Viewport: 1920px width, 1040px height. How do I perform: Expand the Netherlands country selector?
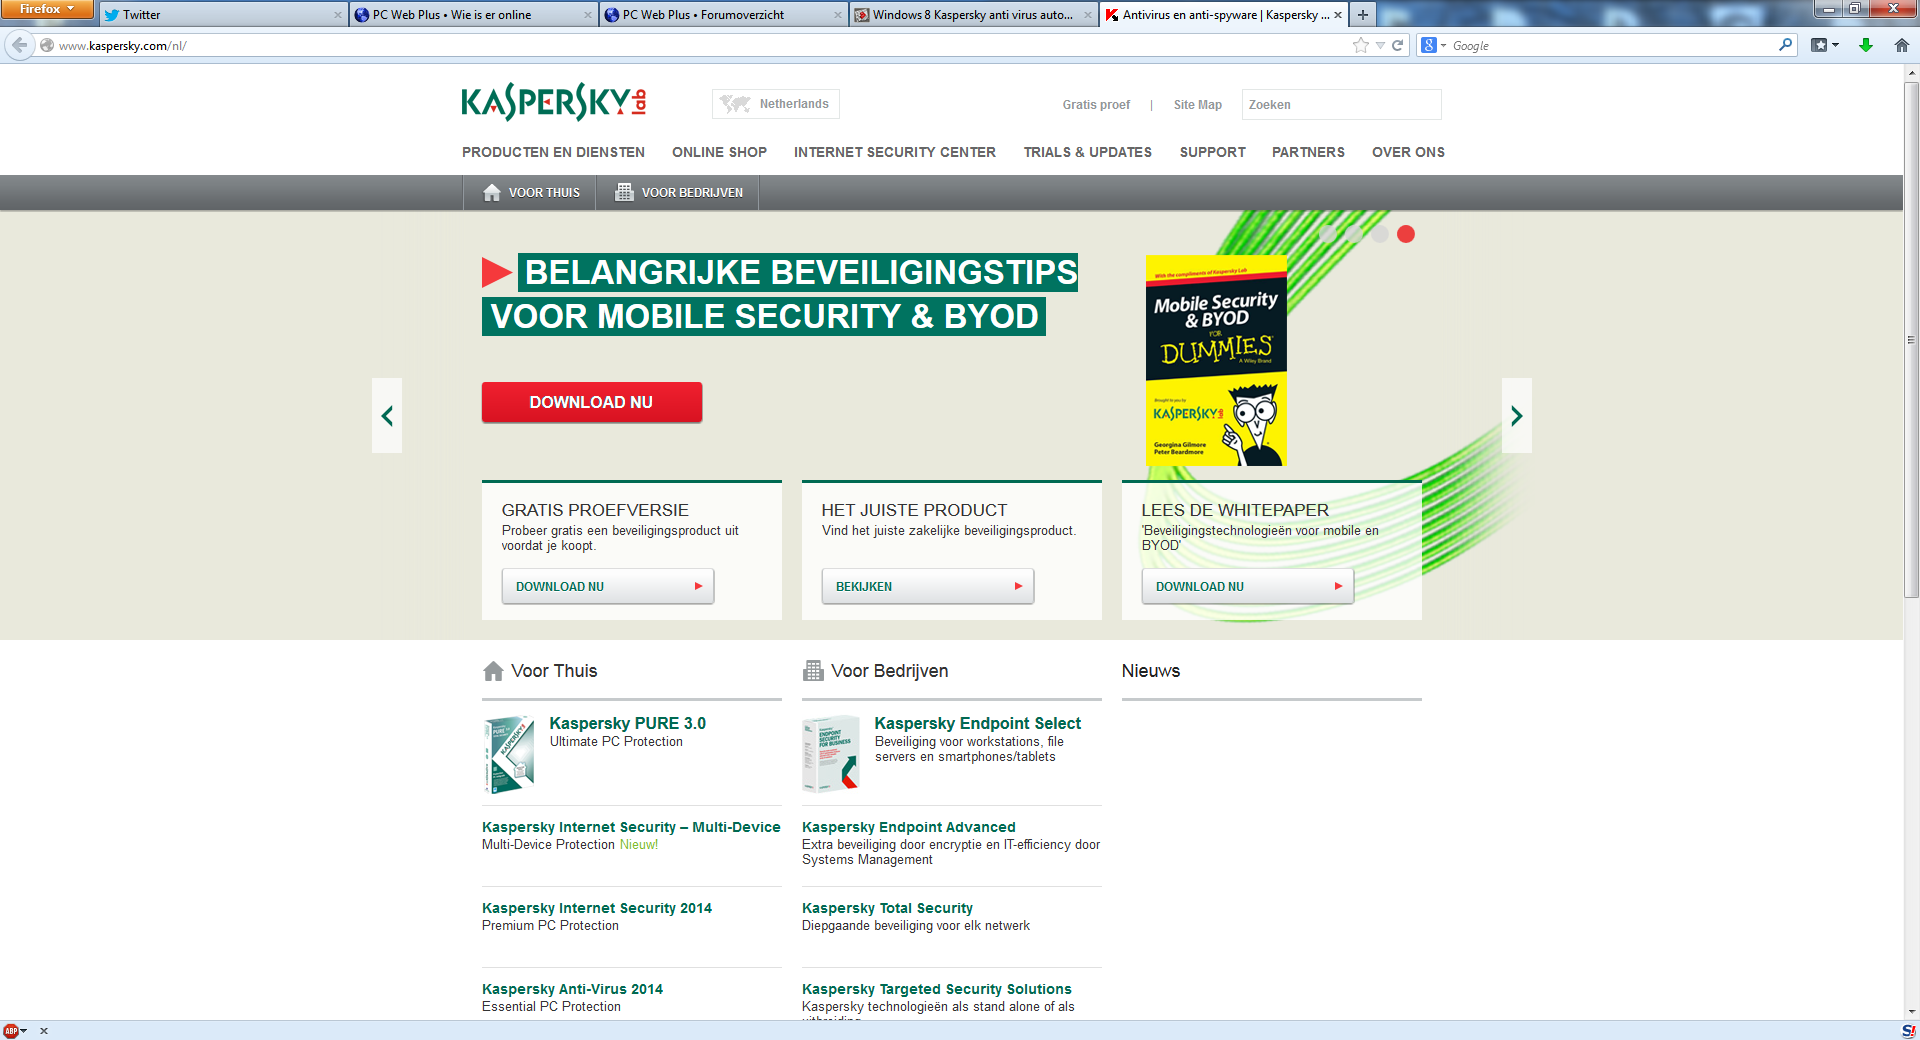776,104
